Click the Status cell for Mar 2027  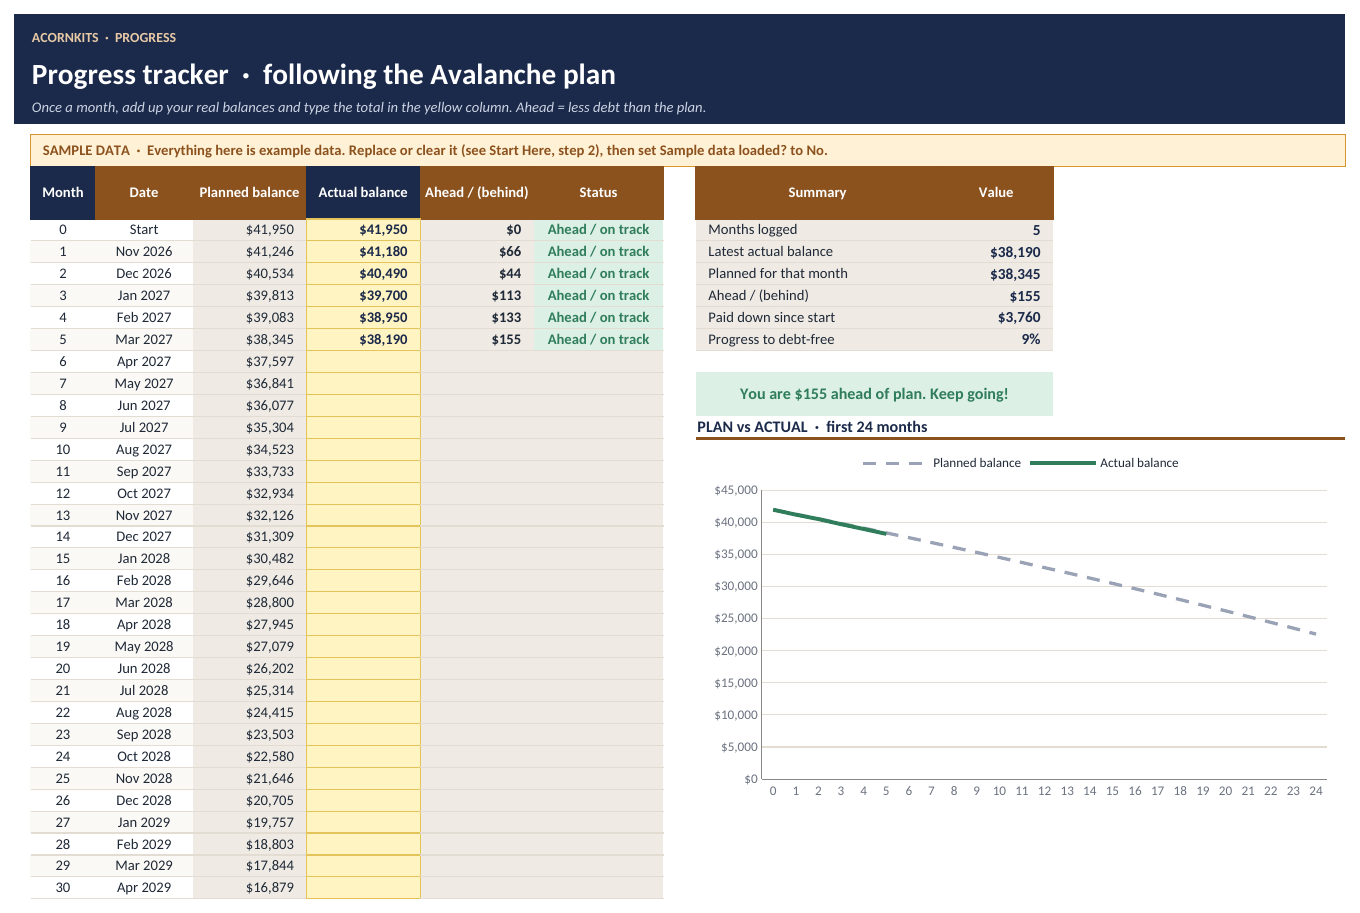click(x=598, y=339)
